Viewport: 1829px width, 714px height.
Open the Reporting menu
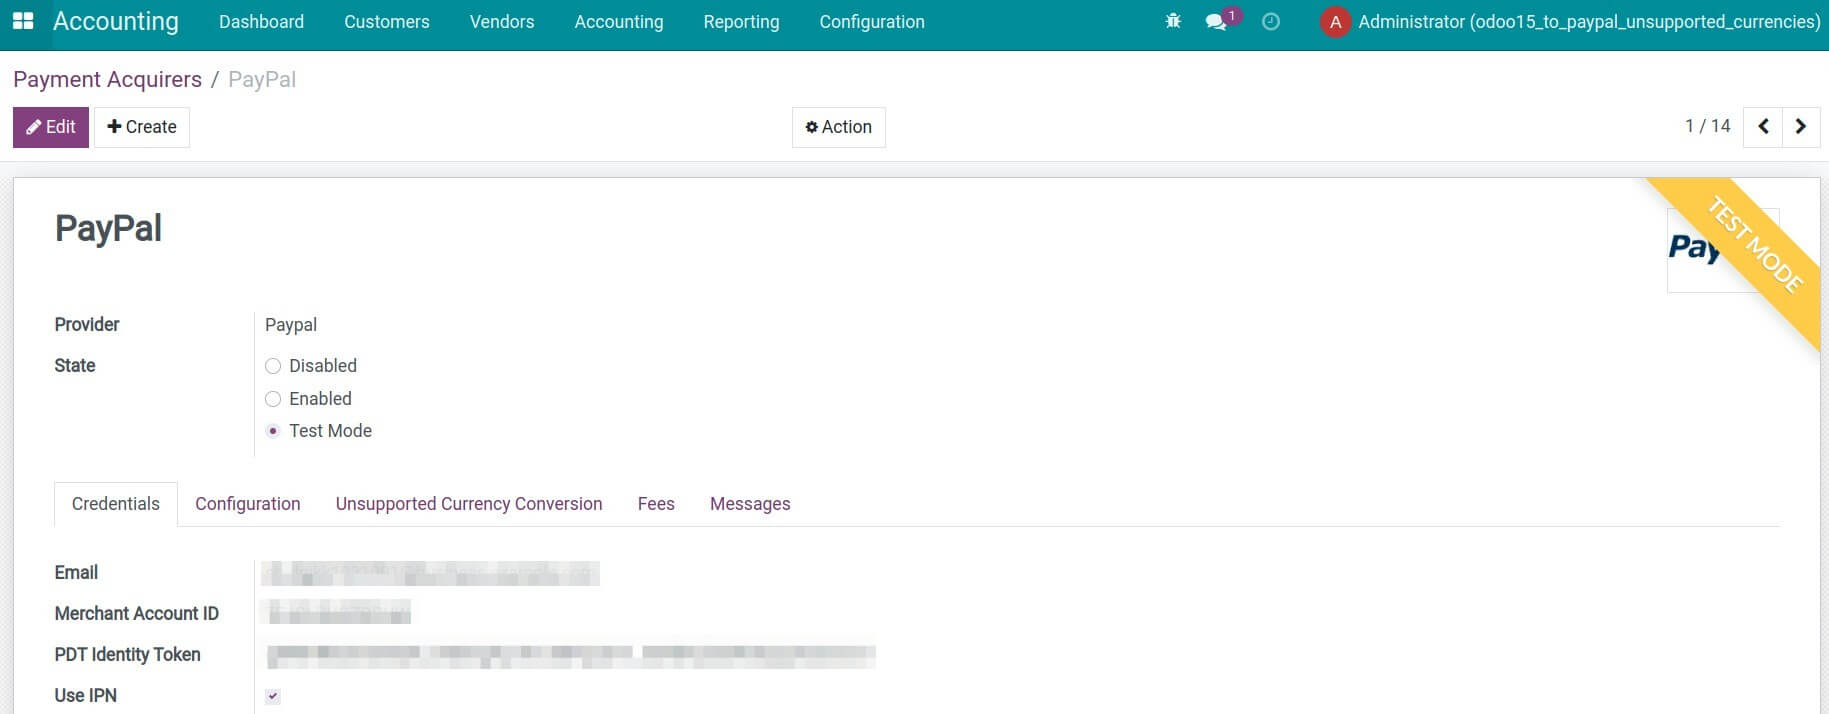(741, 22)
